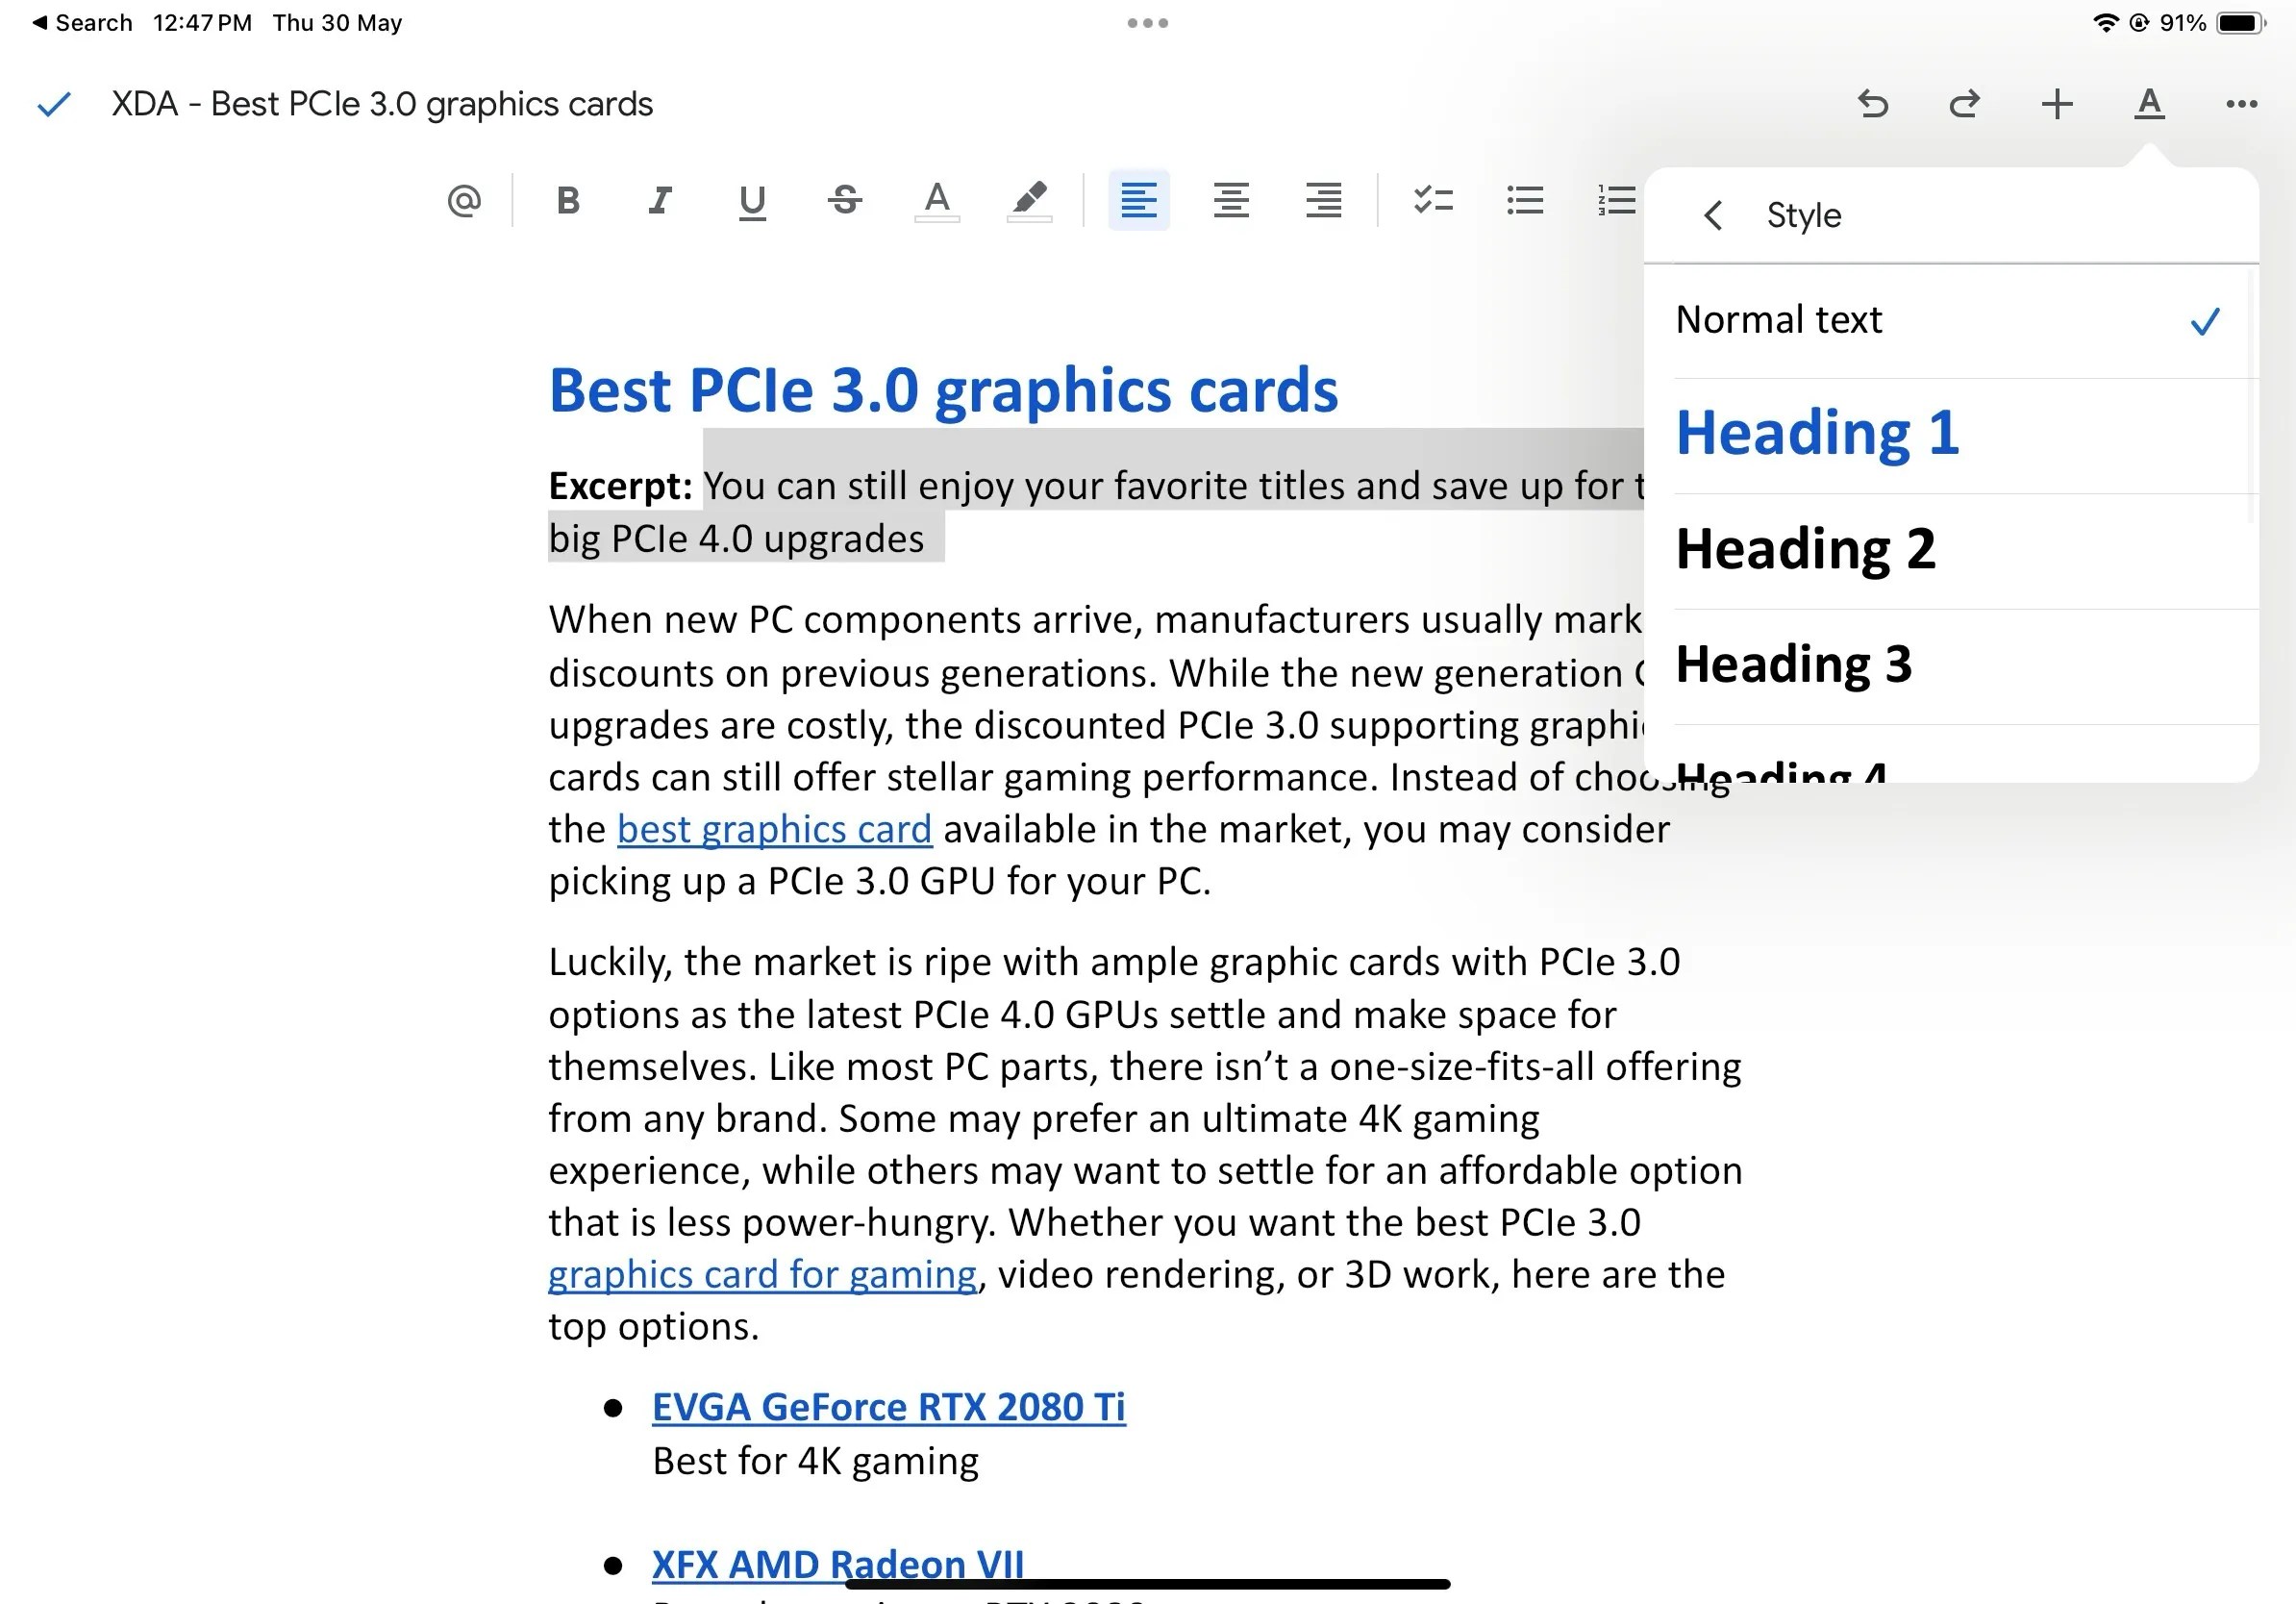Open the XFX AMD Radeon VII link
This screenshot has width=2296, height=1604.
[x=838, y=1565]
